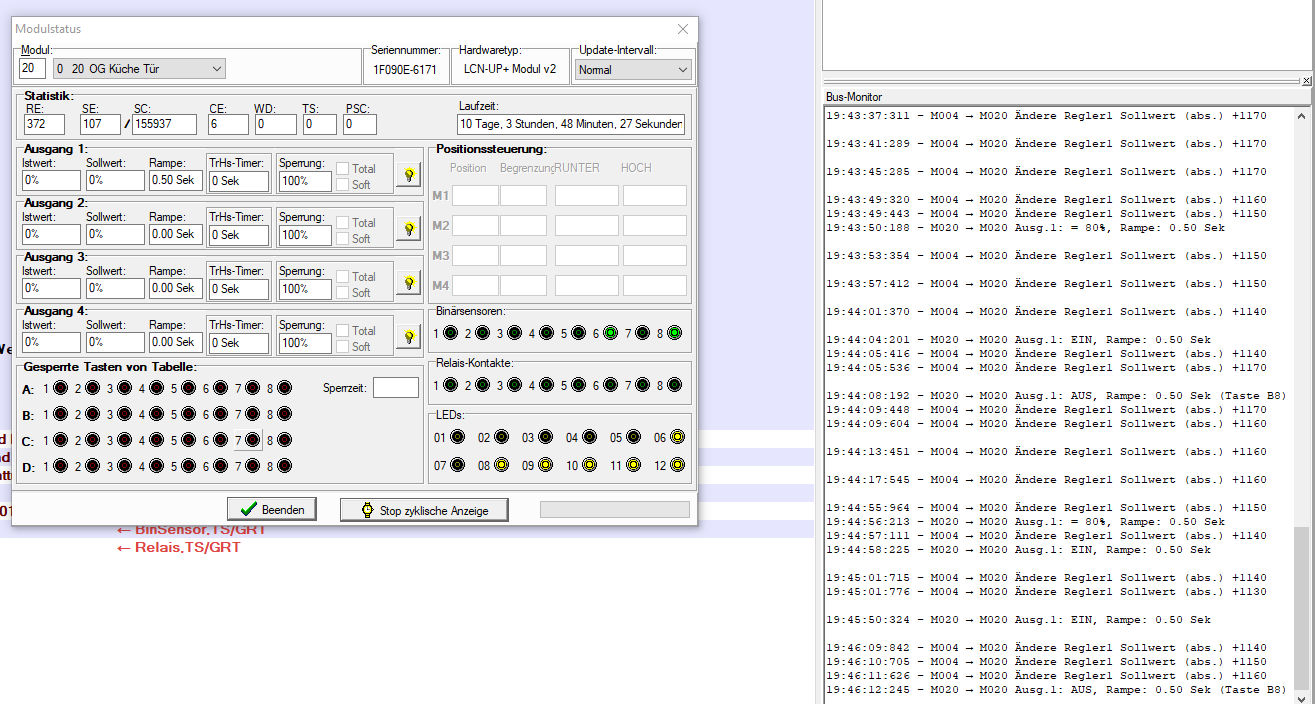The height and width of the screenshot is (704, 1315).
Task: Click the Ausgang 1 Sollwert field
Action: point(114,180)
